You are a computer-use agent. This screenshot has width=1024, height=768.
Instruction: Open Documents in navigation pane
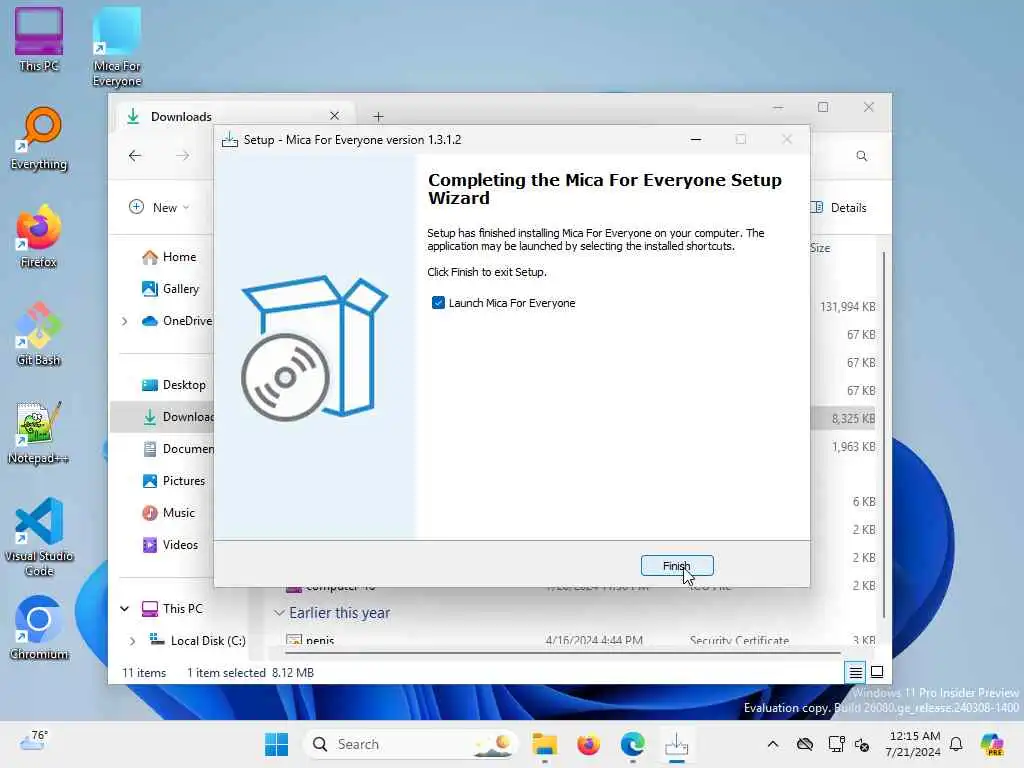(178, 449)
